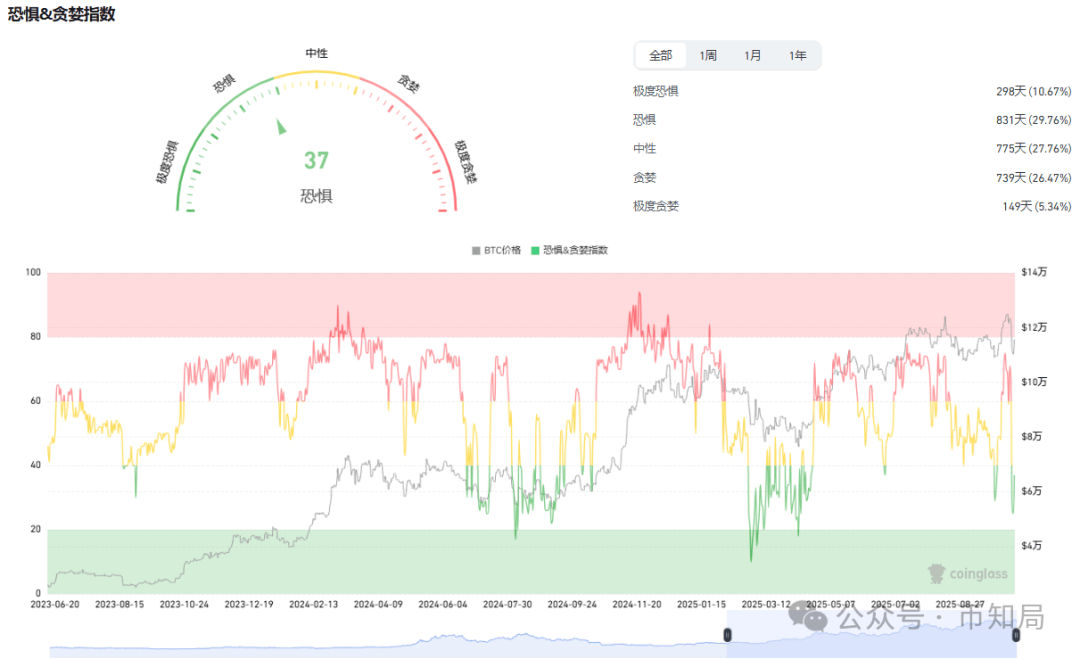Image resolution: width=1080 pixels, height=659 pixels.
Task: Expand the left handle of the range selector
Action: point(727,634)
